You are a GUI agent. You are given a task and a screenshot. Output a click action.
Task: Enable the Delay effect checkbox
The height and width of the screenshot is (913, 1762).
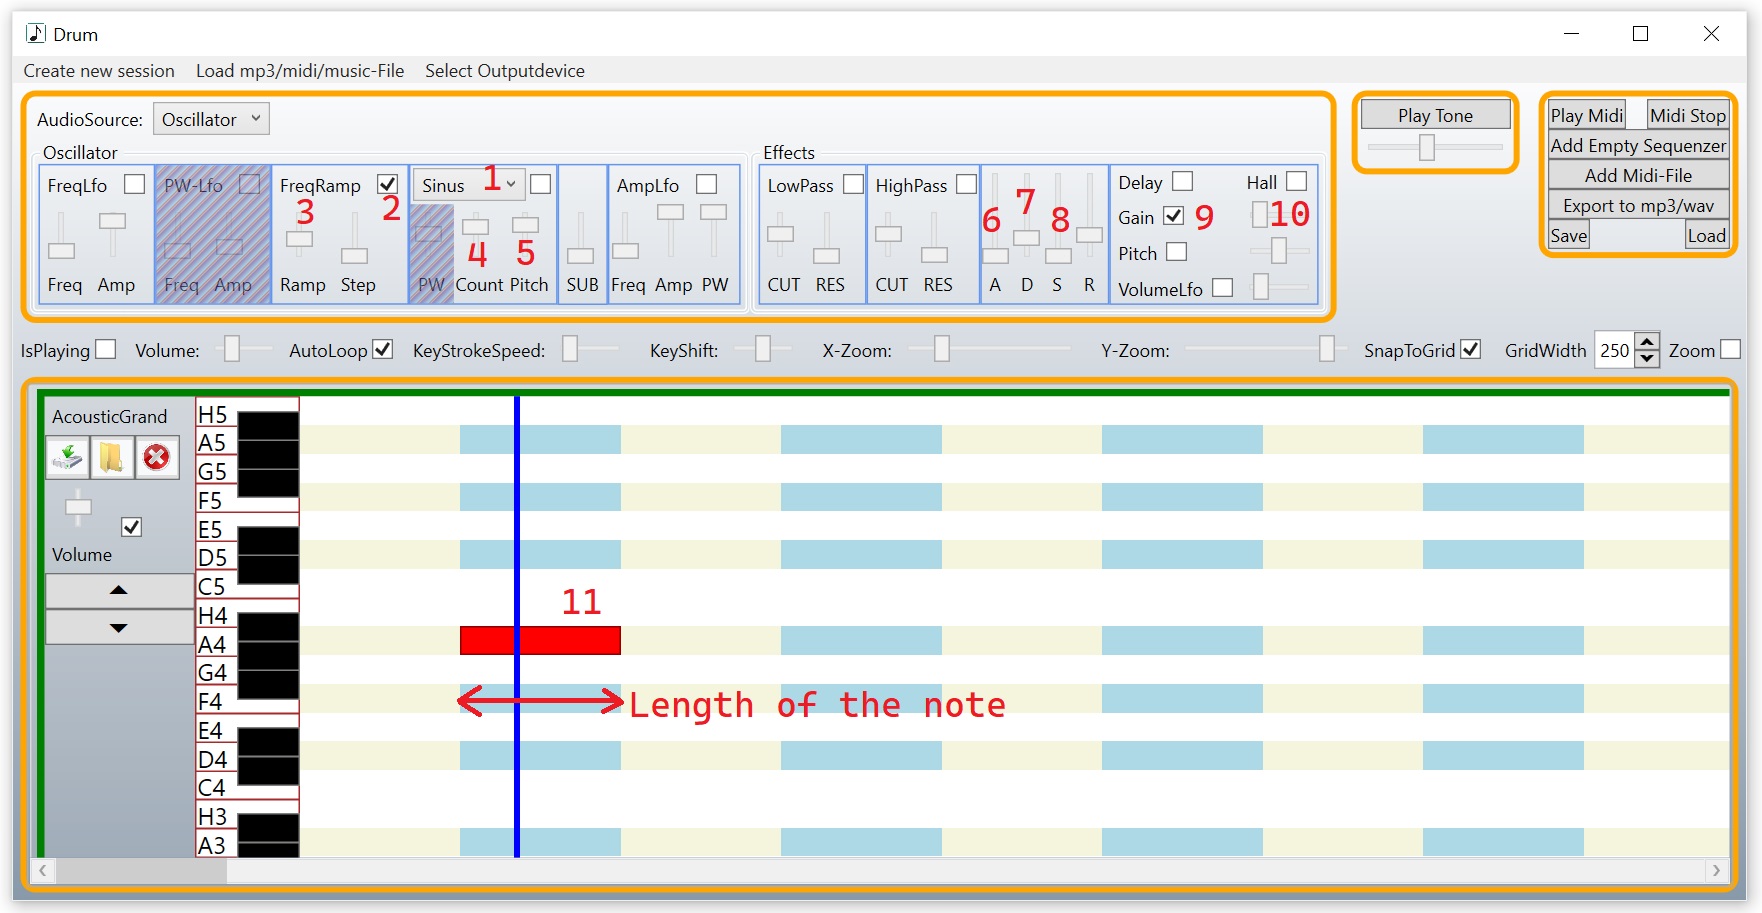click(x=1183, y=181)
